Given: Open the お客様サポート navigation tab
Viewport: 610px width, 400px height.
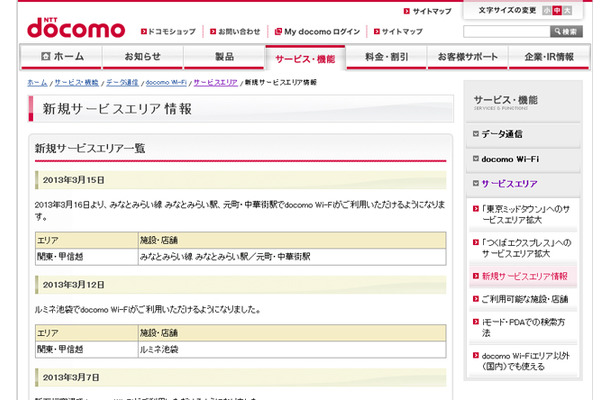Looking at the screenshot, I should 468,57.
